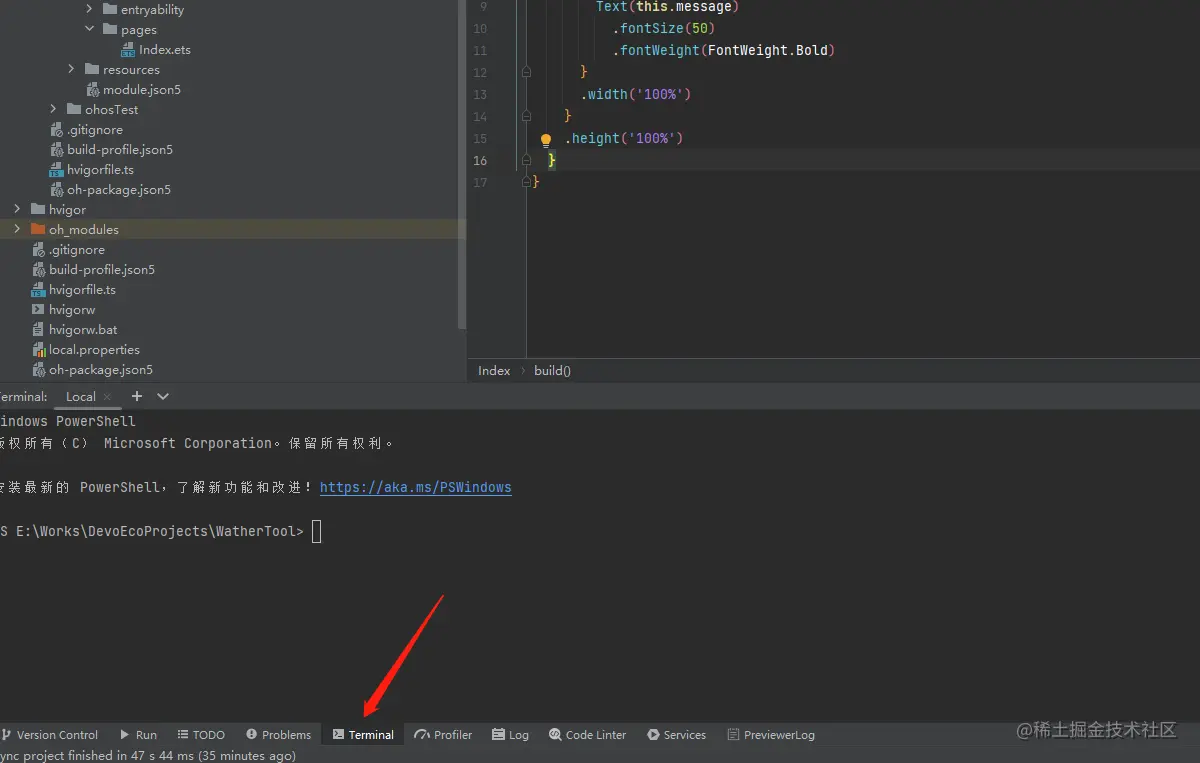
Task: Click the build() breadcrumb
Action: [x=552, y=371]
